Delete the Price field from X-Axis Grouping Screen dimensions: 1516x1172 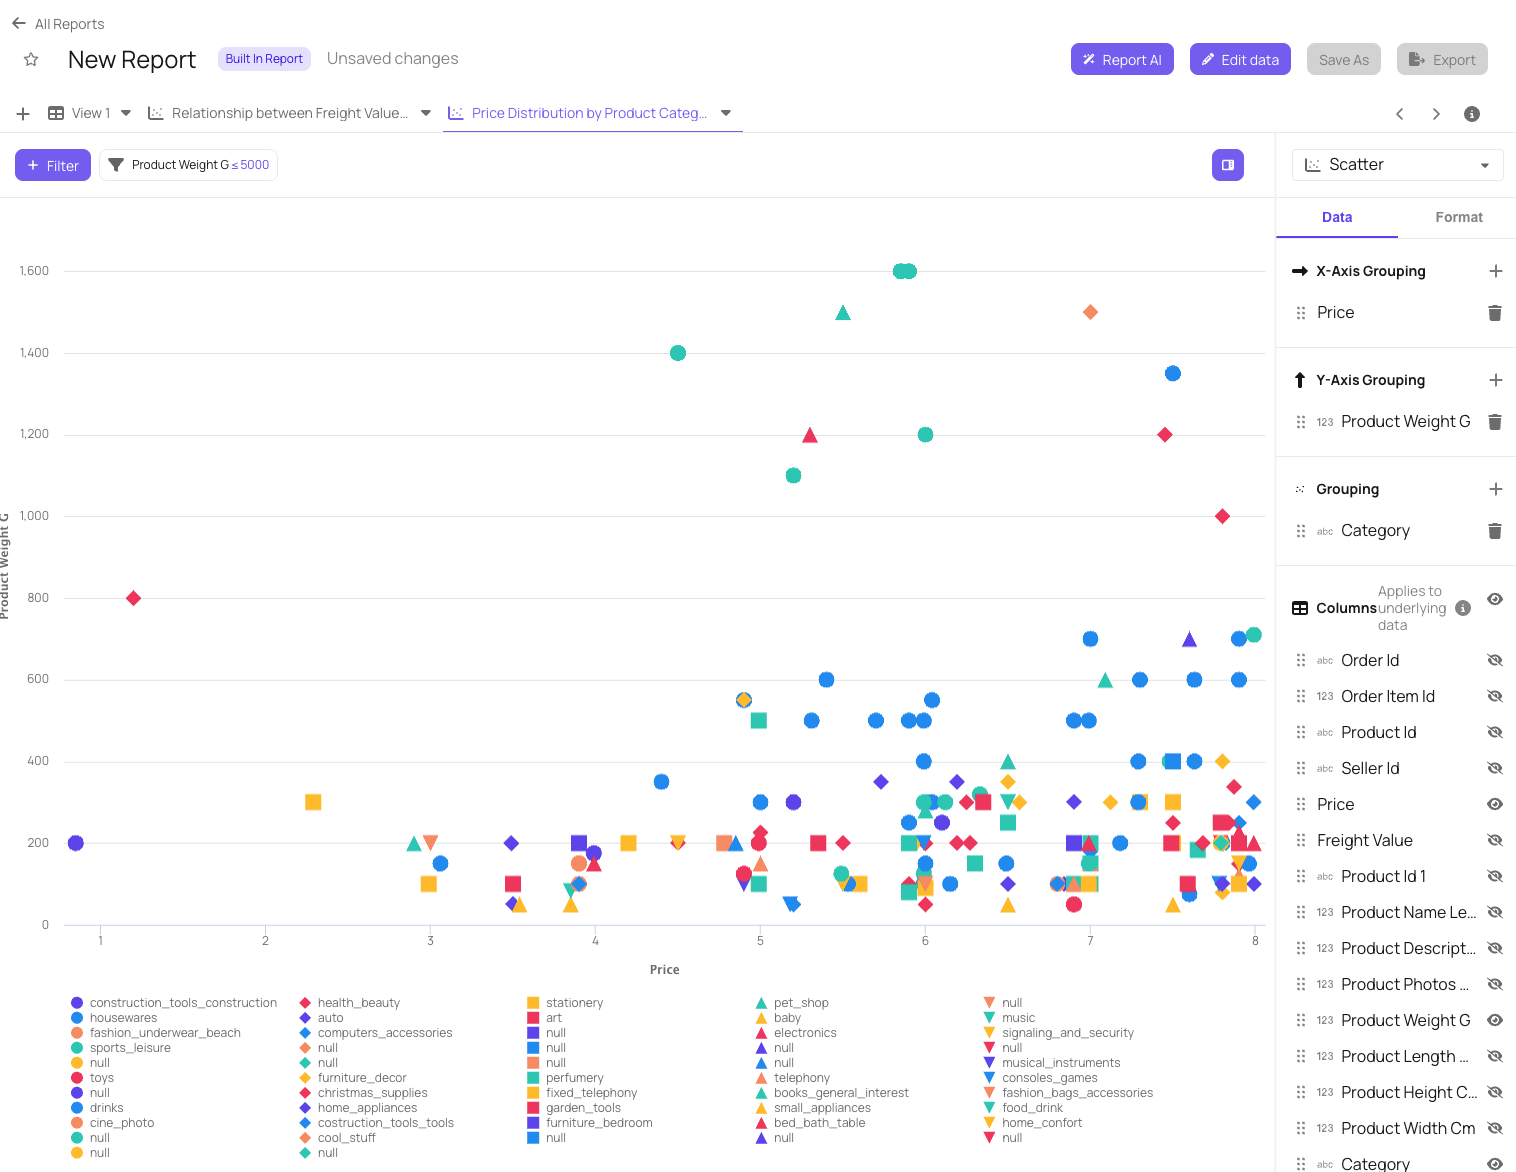pos(1494,312)
